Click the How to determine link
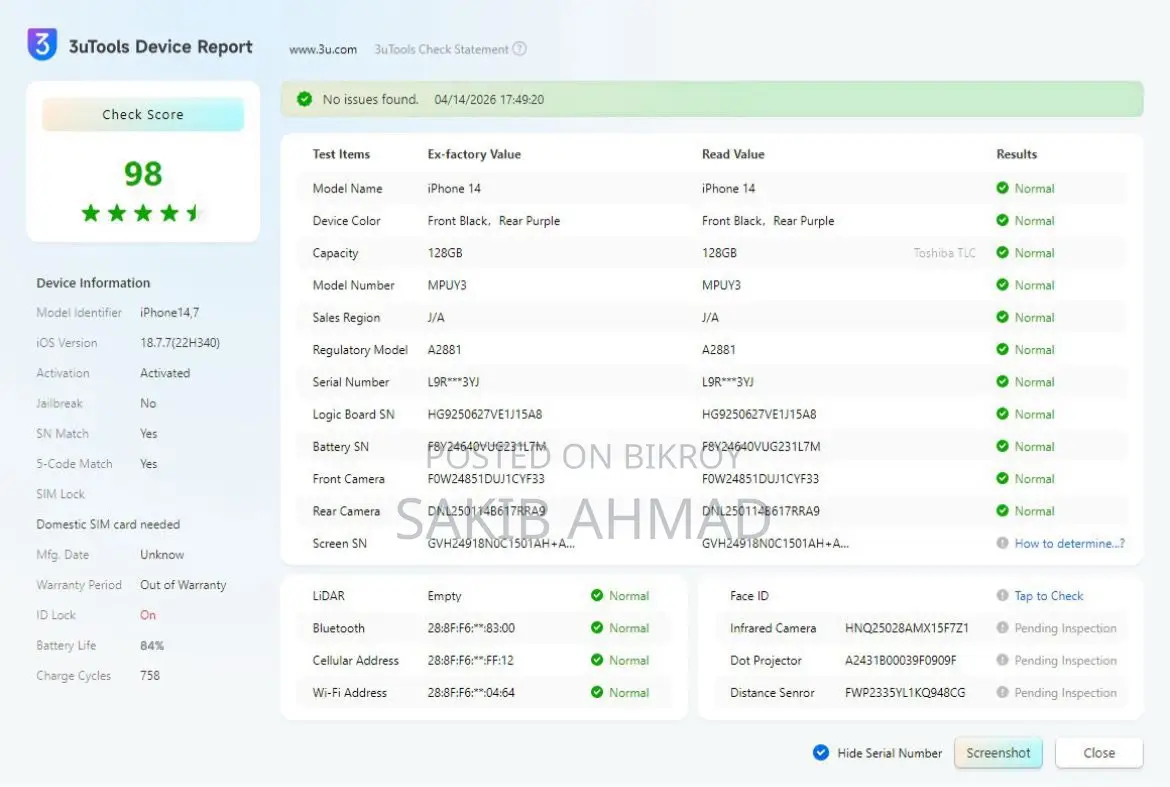1170x787 pixels. pyautogui.click(x=1069, y=543)
